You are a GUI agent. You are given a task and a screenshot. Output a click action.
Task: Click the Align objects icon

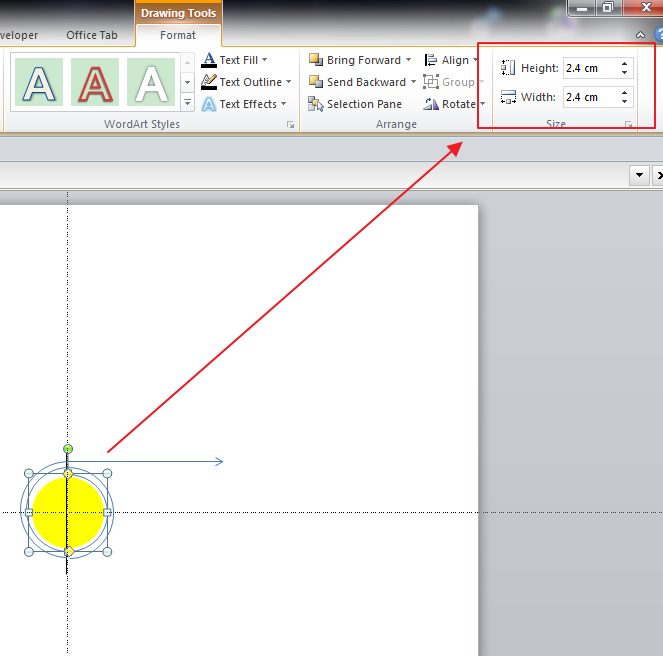pos(430,60)
